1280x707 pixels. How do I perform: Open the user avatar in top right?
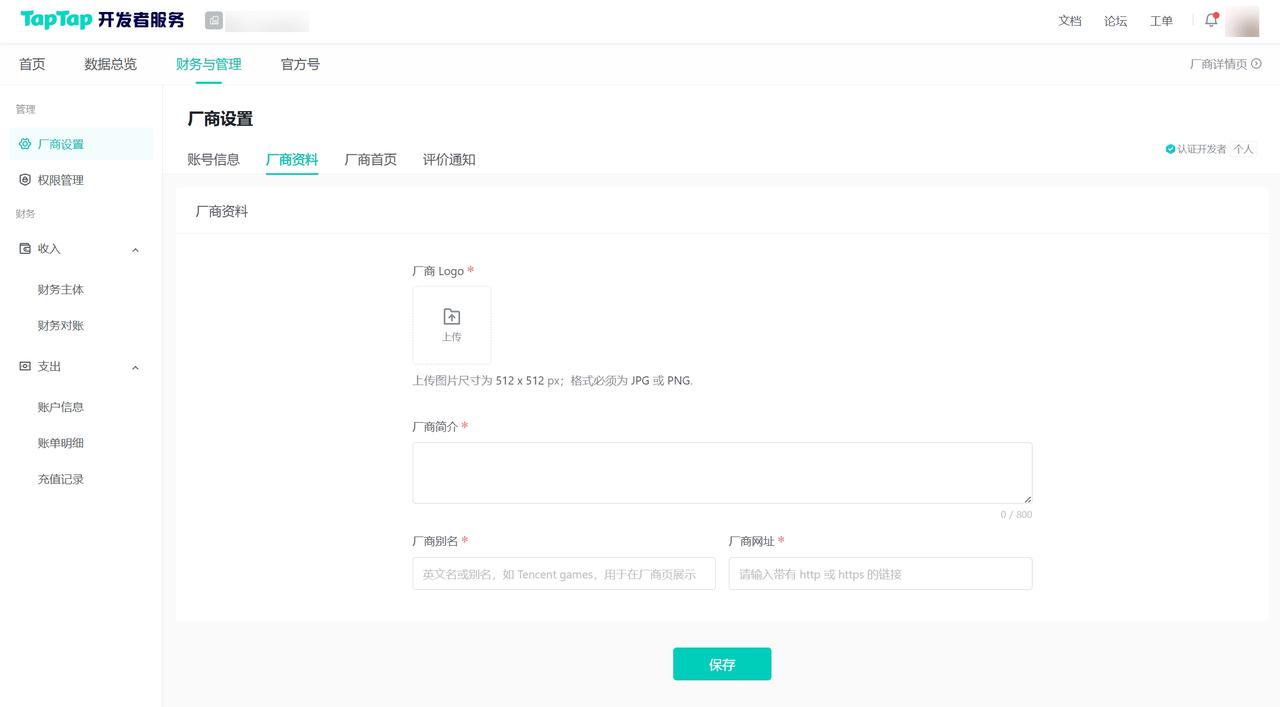[1242, 21]
